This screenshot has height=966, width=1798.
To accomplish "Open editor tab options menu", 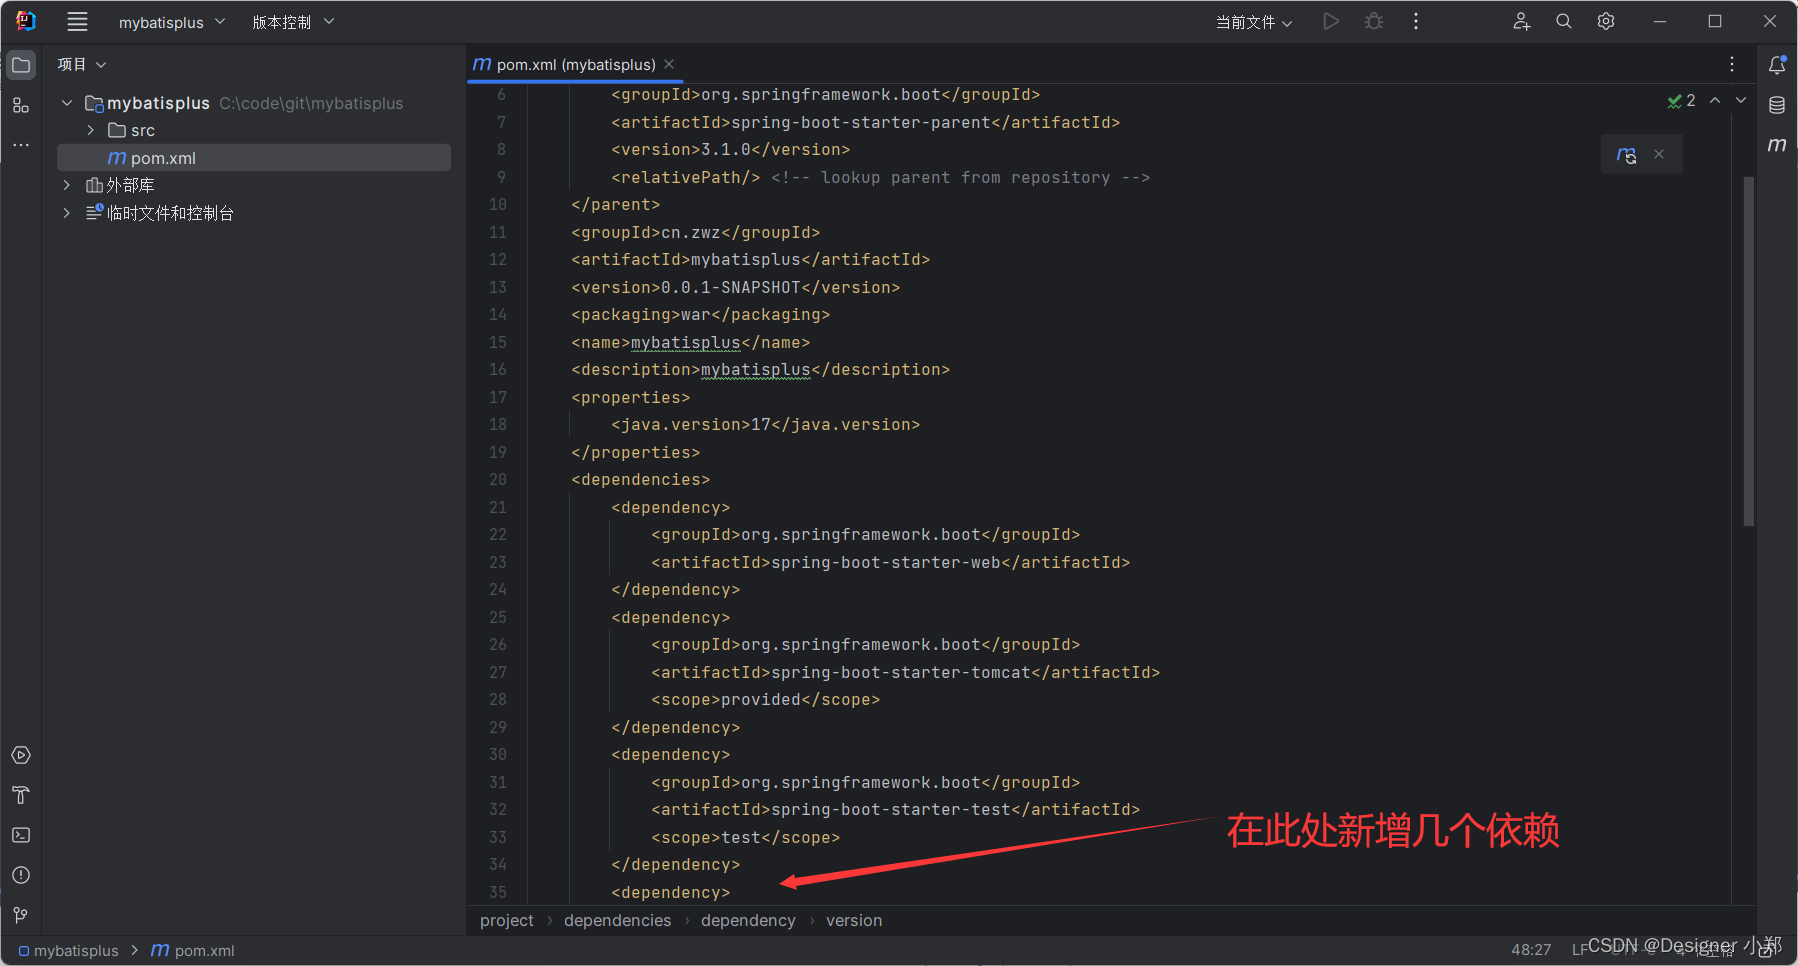I will 1732,64.
